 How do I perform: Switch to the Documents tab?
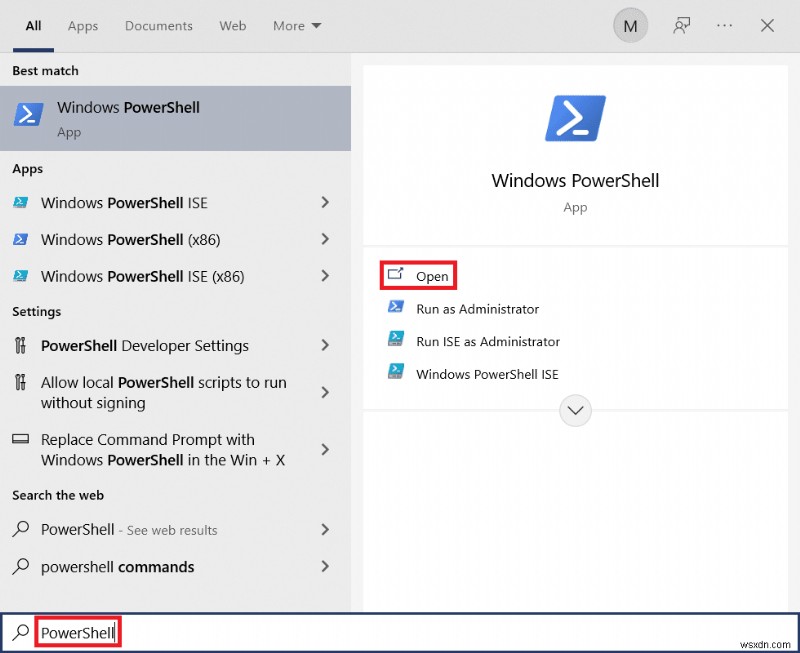pos(158,26)
